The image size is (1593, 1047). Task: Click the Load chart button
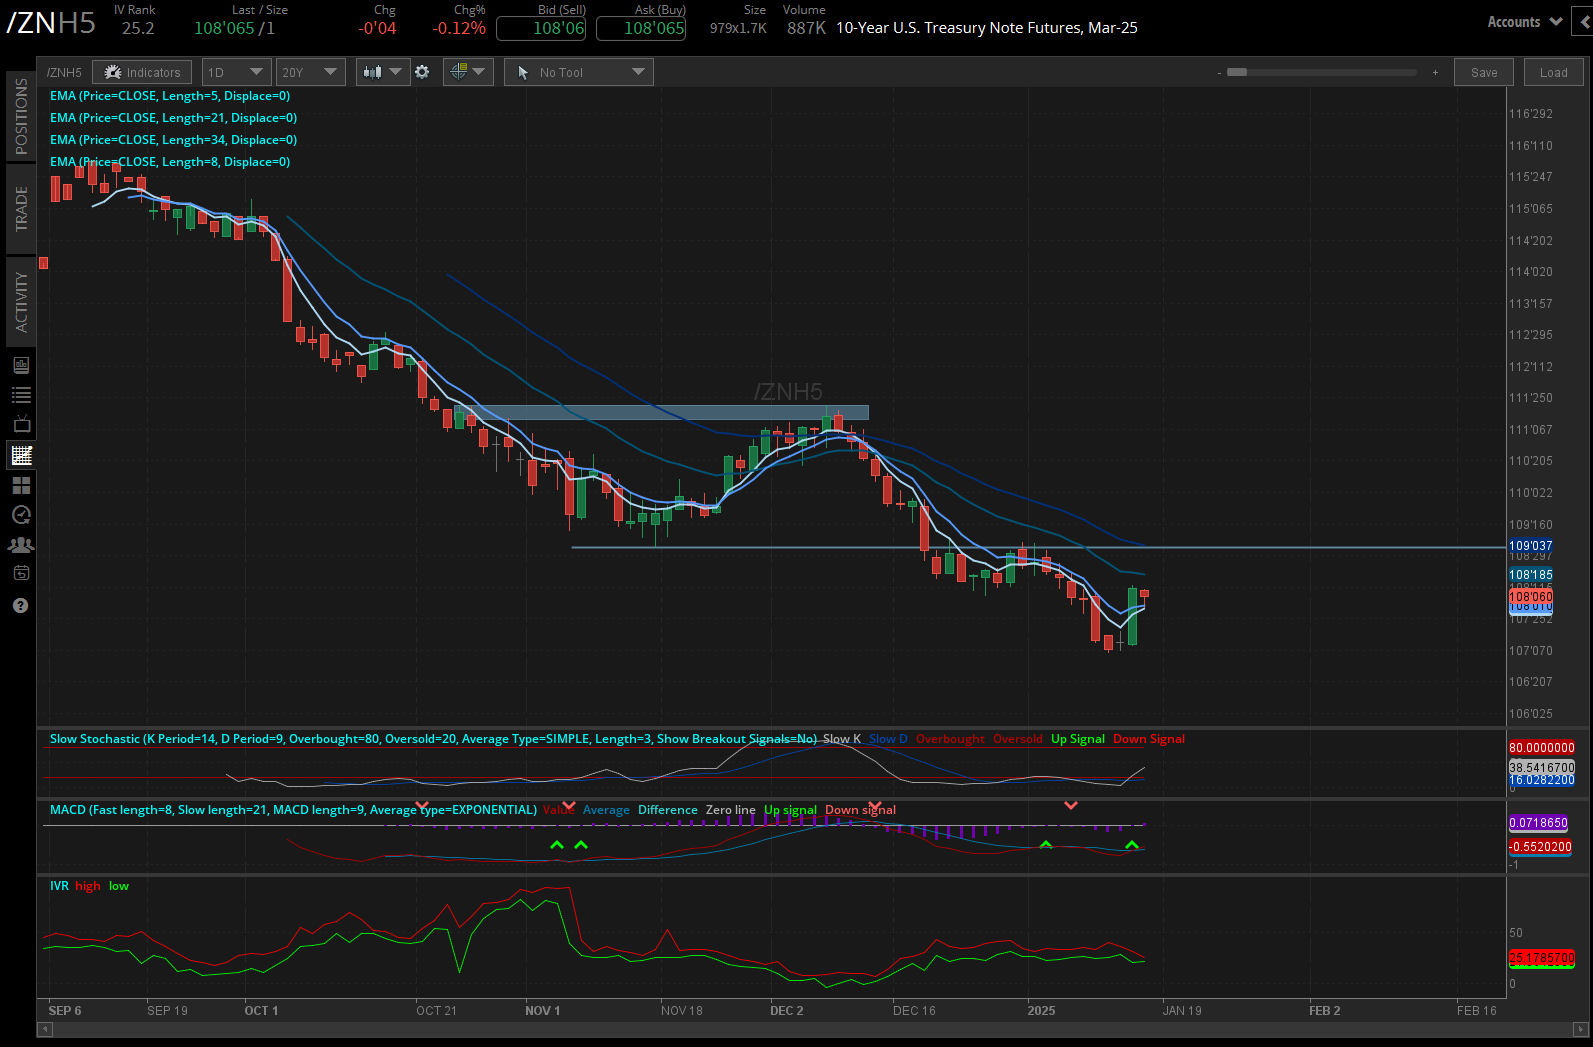[1554, 72]
